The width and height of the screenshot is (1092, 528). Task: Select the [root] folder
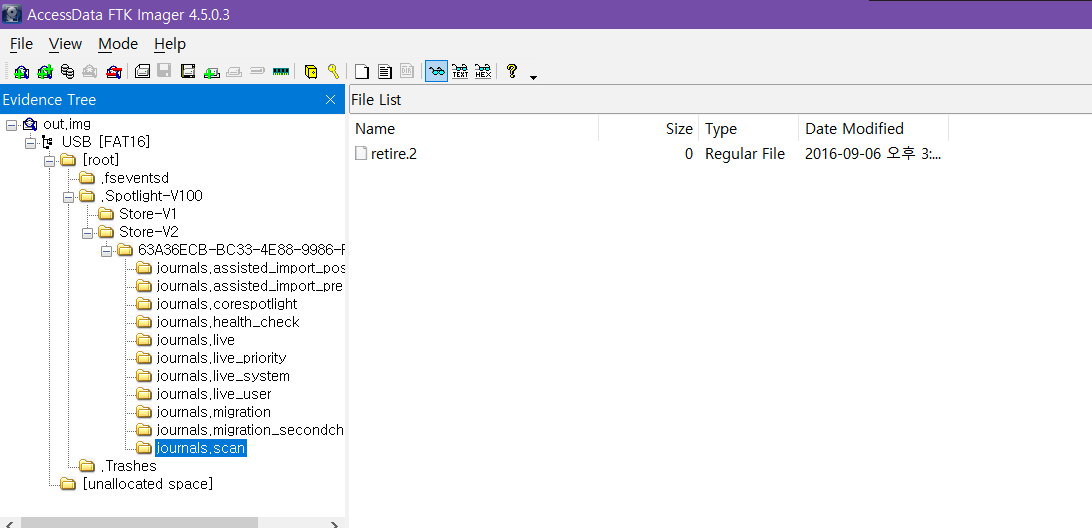click(100, 160)
